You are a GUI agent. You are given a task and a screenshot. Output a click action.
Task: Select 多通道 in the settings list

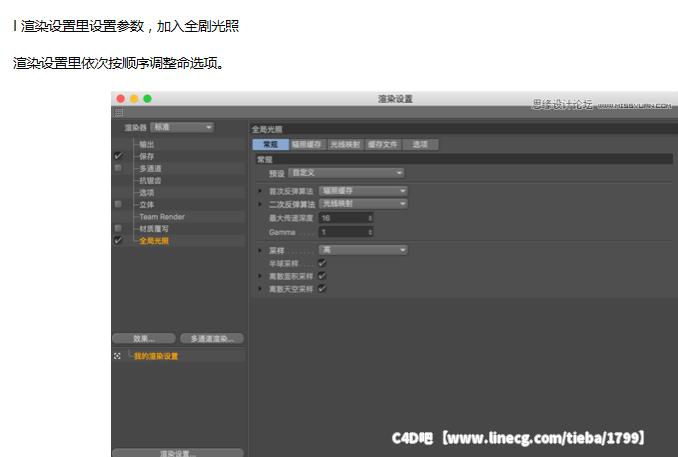150,168
